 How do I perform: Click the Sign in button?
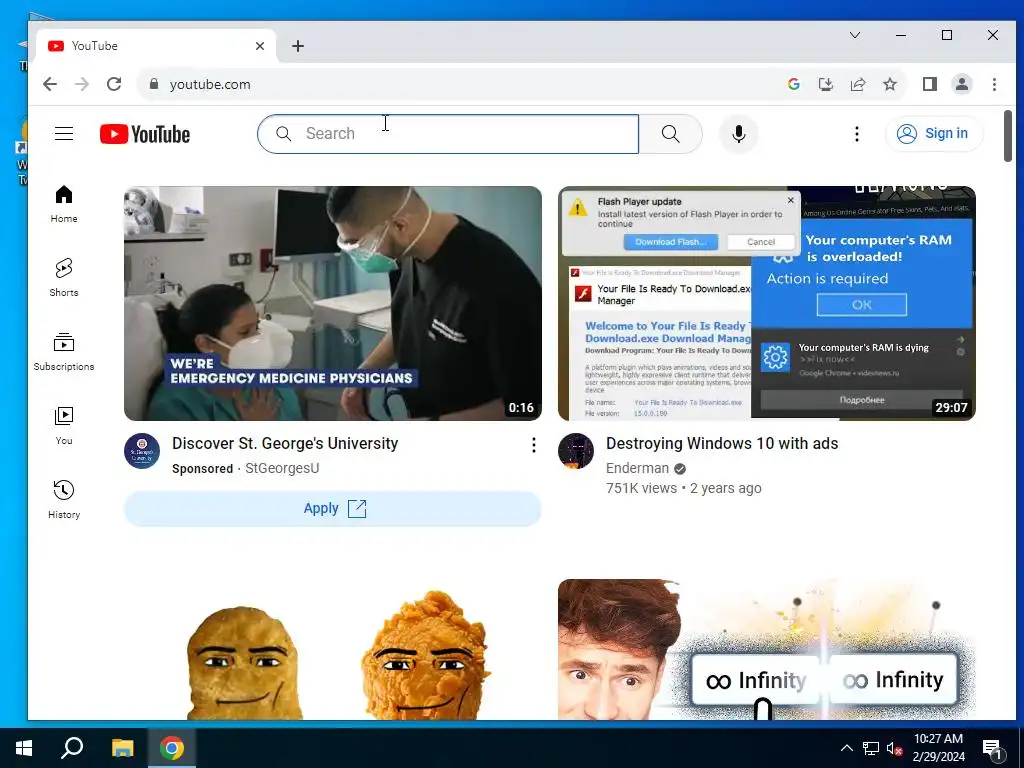pyautogui.click(x=934, y=134)
